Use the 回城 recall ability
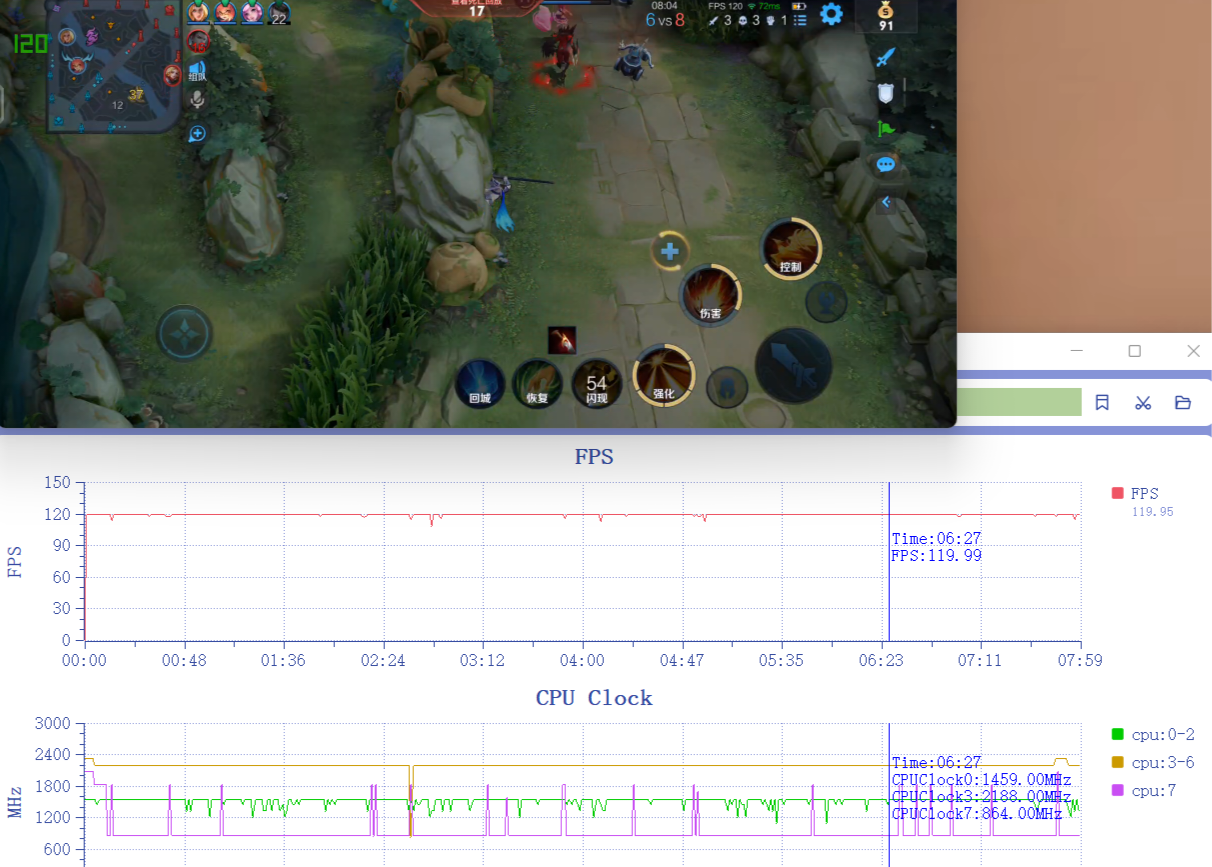This screenshot has width=1212, height=867. click(x=480, y=385)
